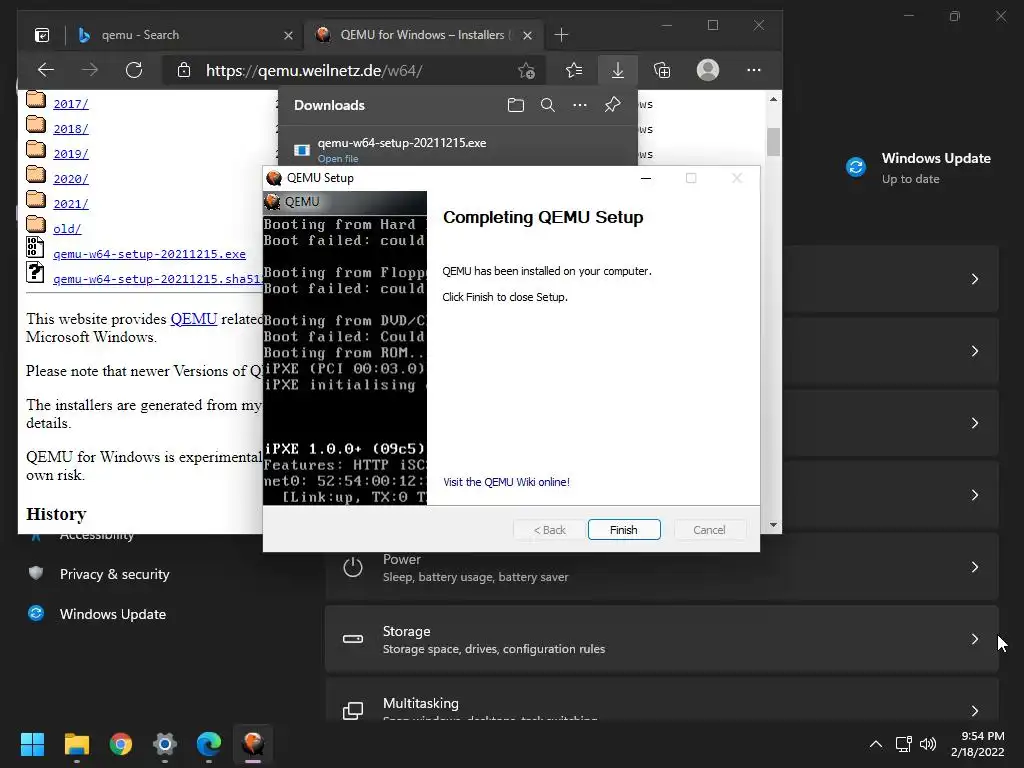Close the QEMU for Windows tab
The image size is (1024, 768).
pos(527,35)
